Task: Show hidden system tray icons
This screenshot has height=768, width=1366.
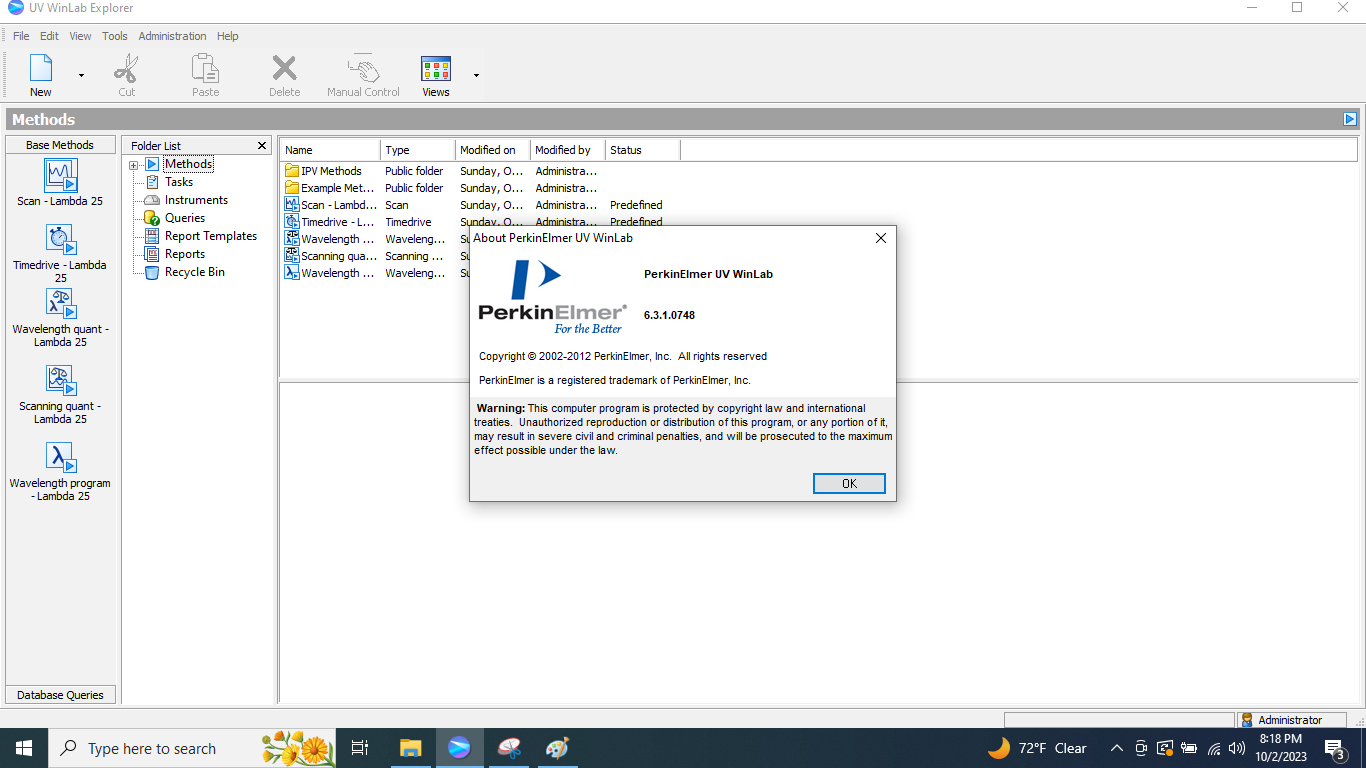Action: pos(1116,748)
